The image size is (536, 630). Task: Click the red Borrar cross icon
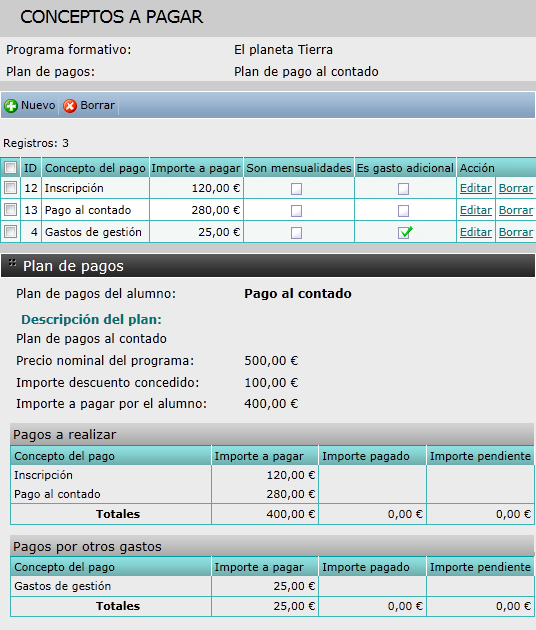click(70, 106)
